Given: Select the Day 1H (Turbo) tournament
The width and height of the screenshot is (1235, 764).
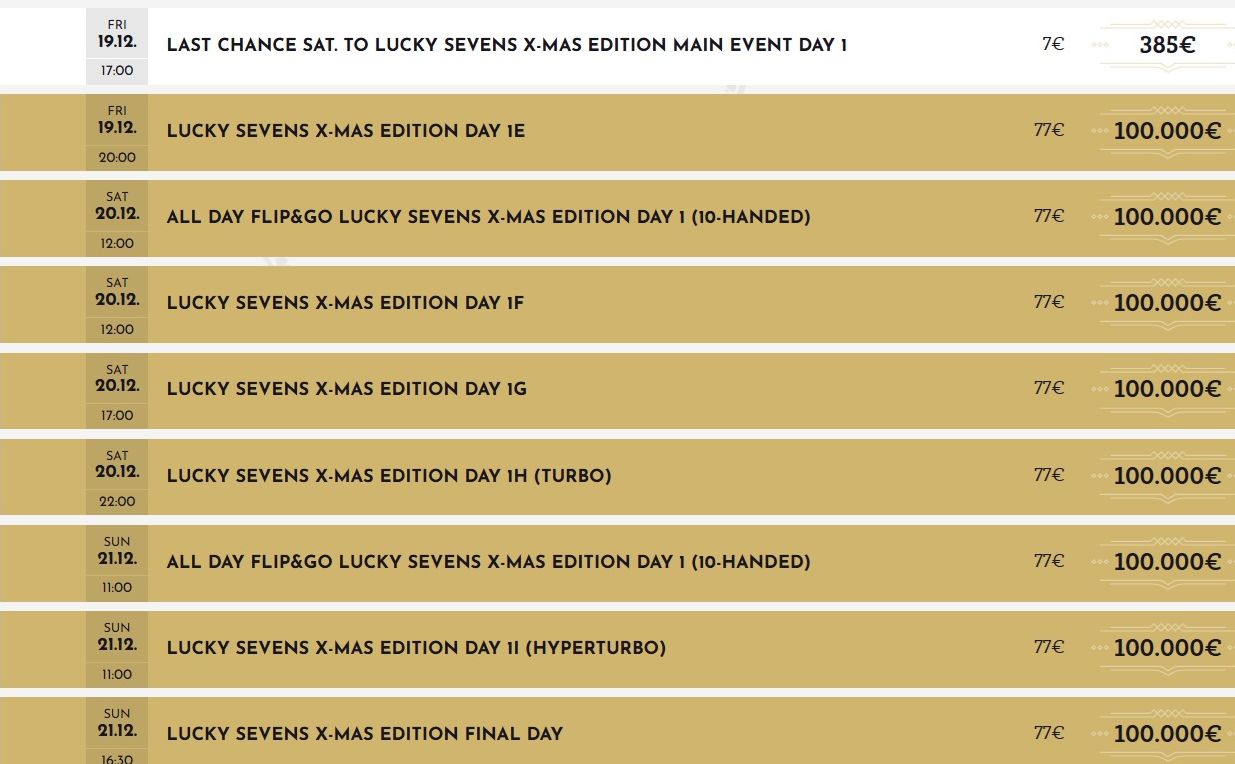Looking at the screenshot, I should click(x=388, y=475).
